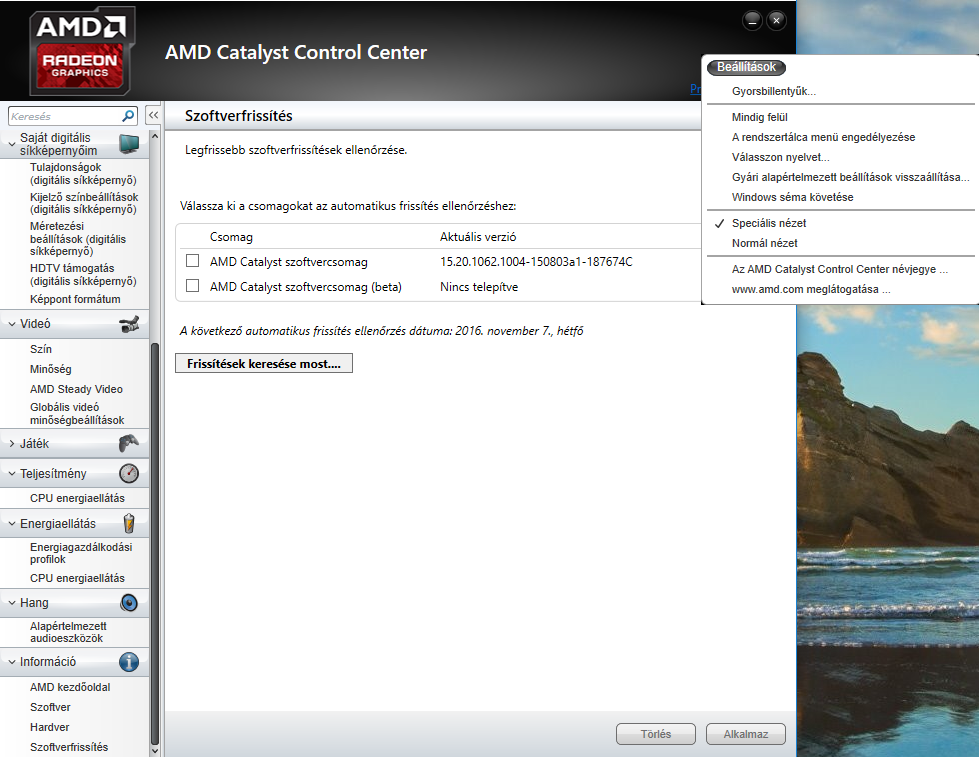
Task: Click version 15.20.1062.1004-150803a1-187674C text
Action: click(536, 262)
